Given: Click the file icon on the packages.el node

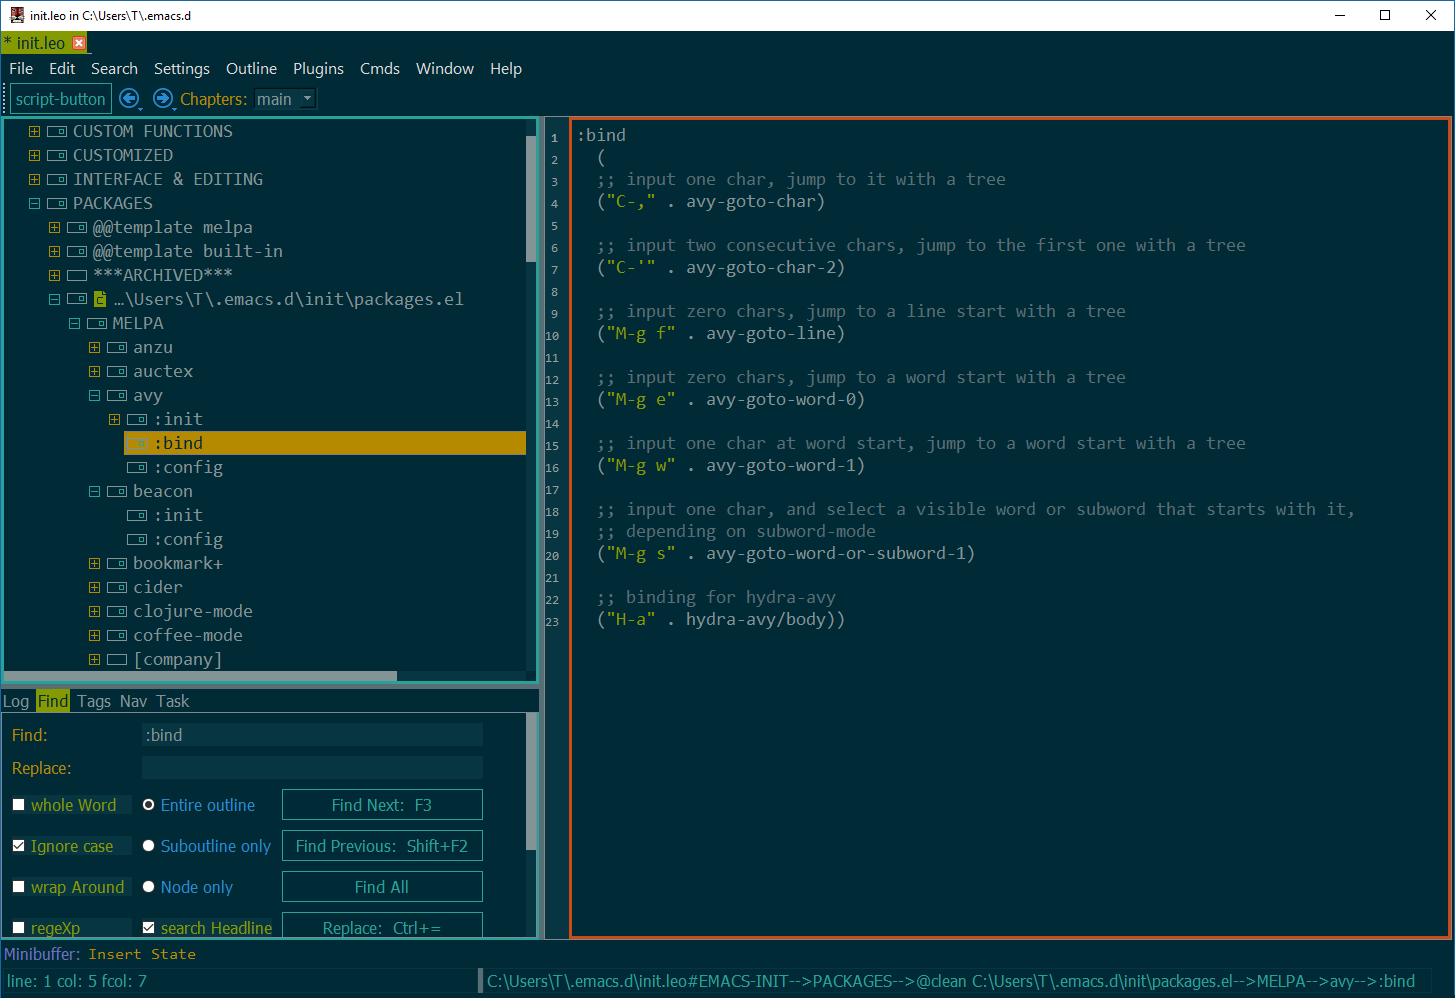Looking at the screenshot, I should click(x=99, y=299).
